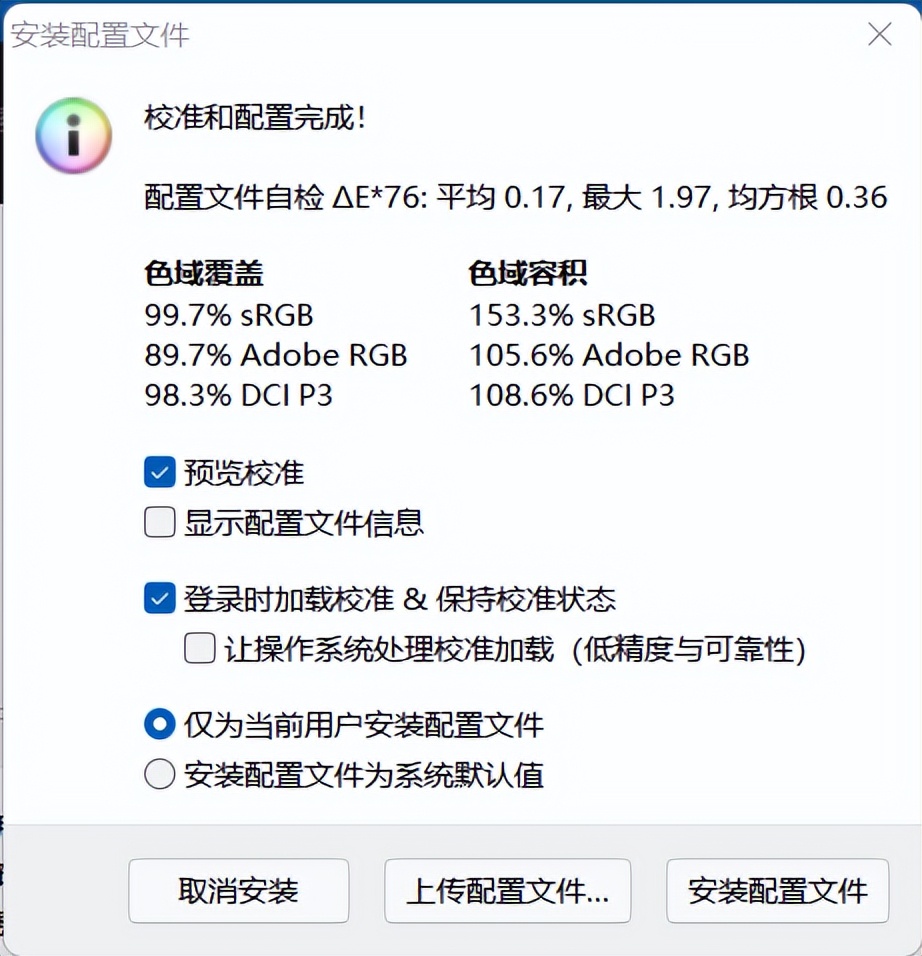Close the 安装配置文件 dialog

(x=878, y=34)
